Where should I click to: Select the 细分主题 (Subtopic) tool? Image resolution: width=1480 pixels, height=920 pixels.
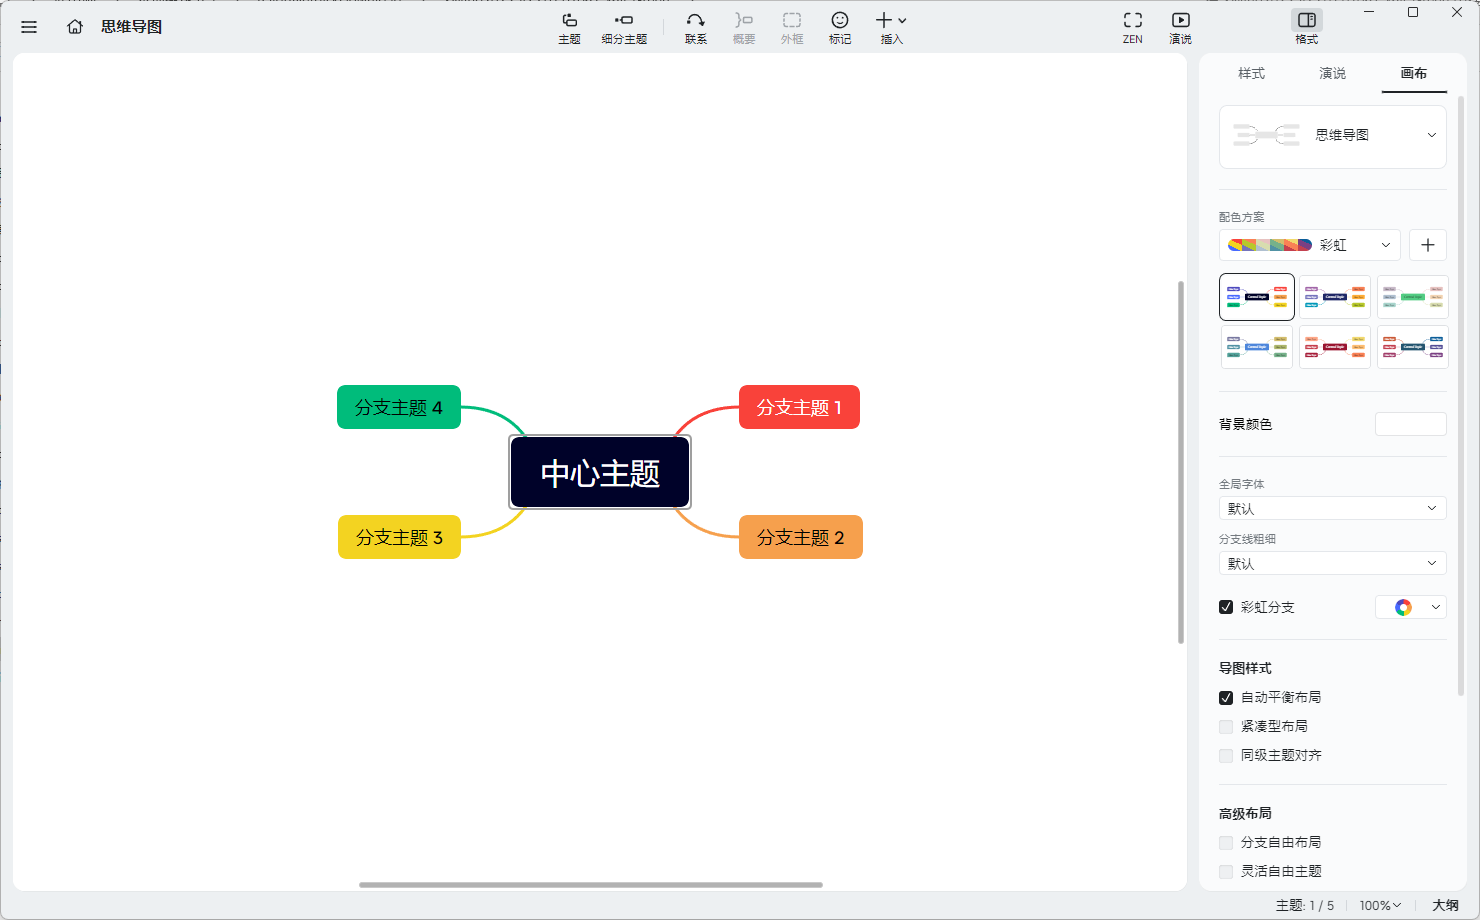[x=625, y=26]
